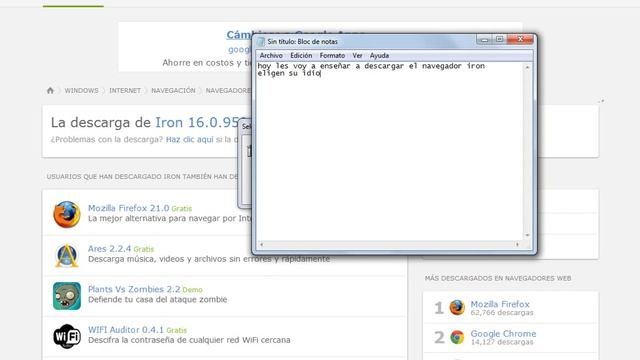Open the Archivo menu in Bloc de notas
This screenshot has height=360, width=640.
click(x=271, y=56)
